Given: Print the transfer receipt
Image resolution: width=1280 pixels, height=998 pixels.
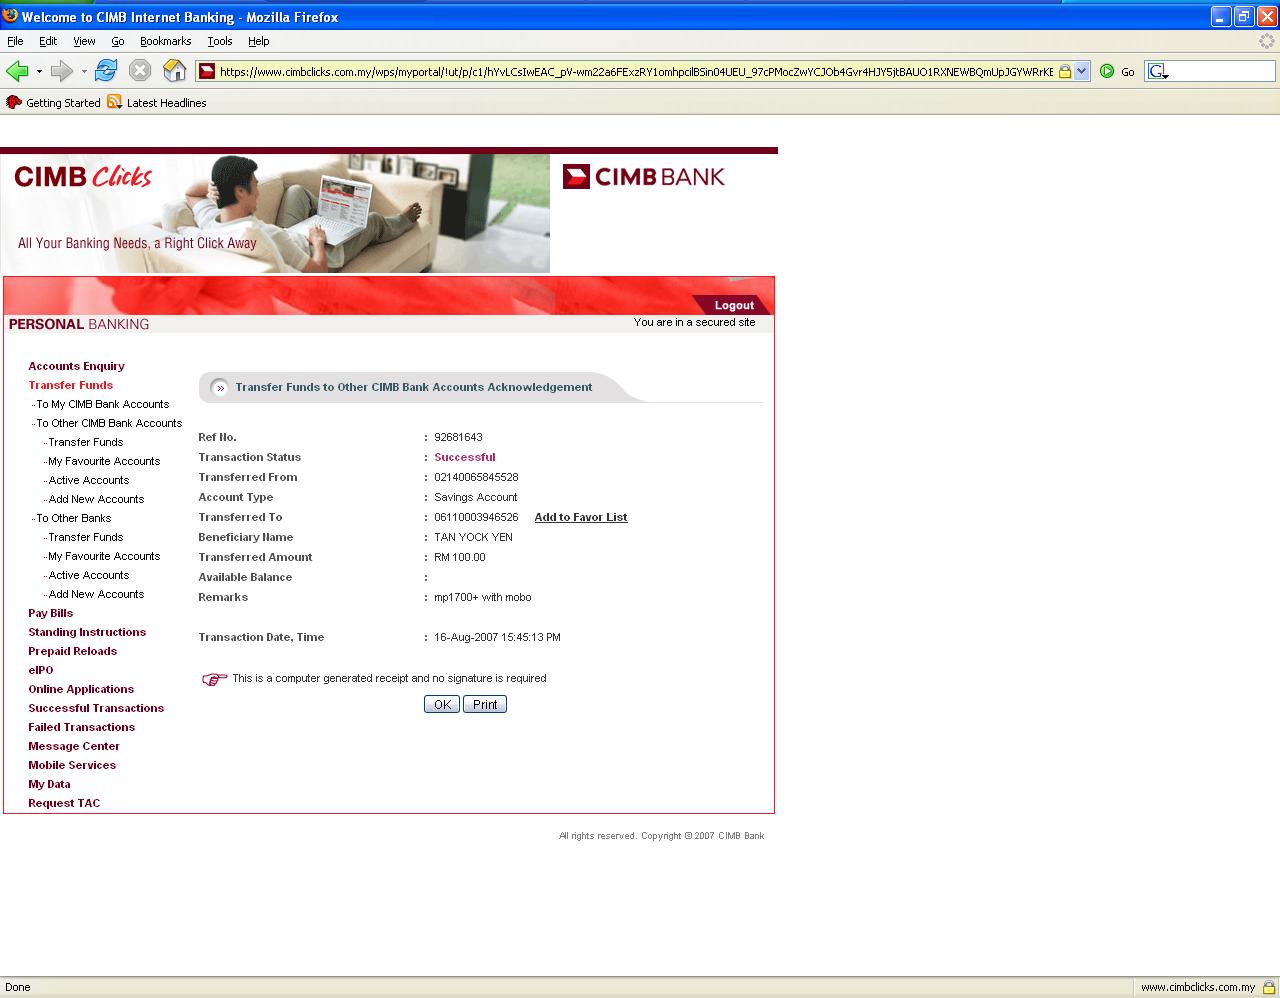Looking at the screenshot, I should click(x=485, y=705).
